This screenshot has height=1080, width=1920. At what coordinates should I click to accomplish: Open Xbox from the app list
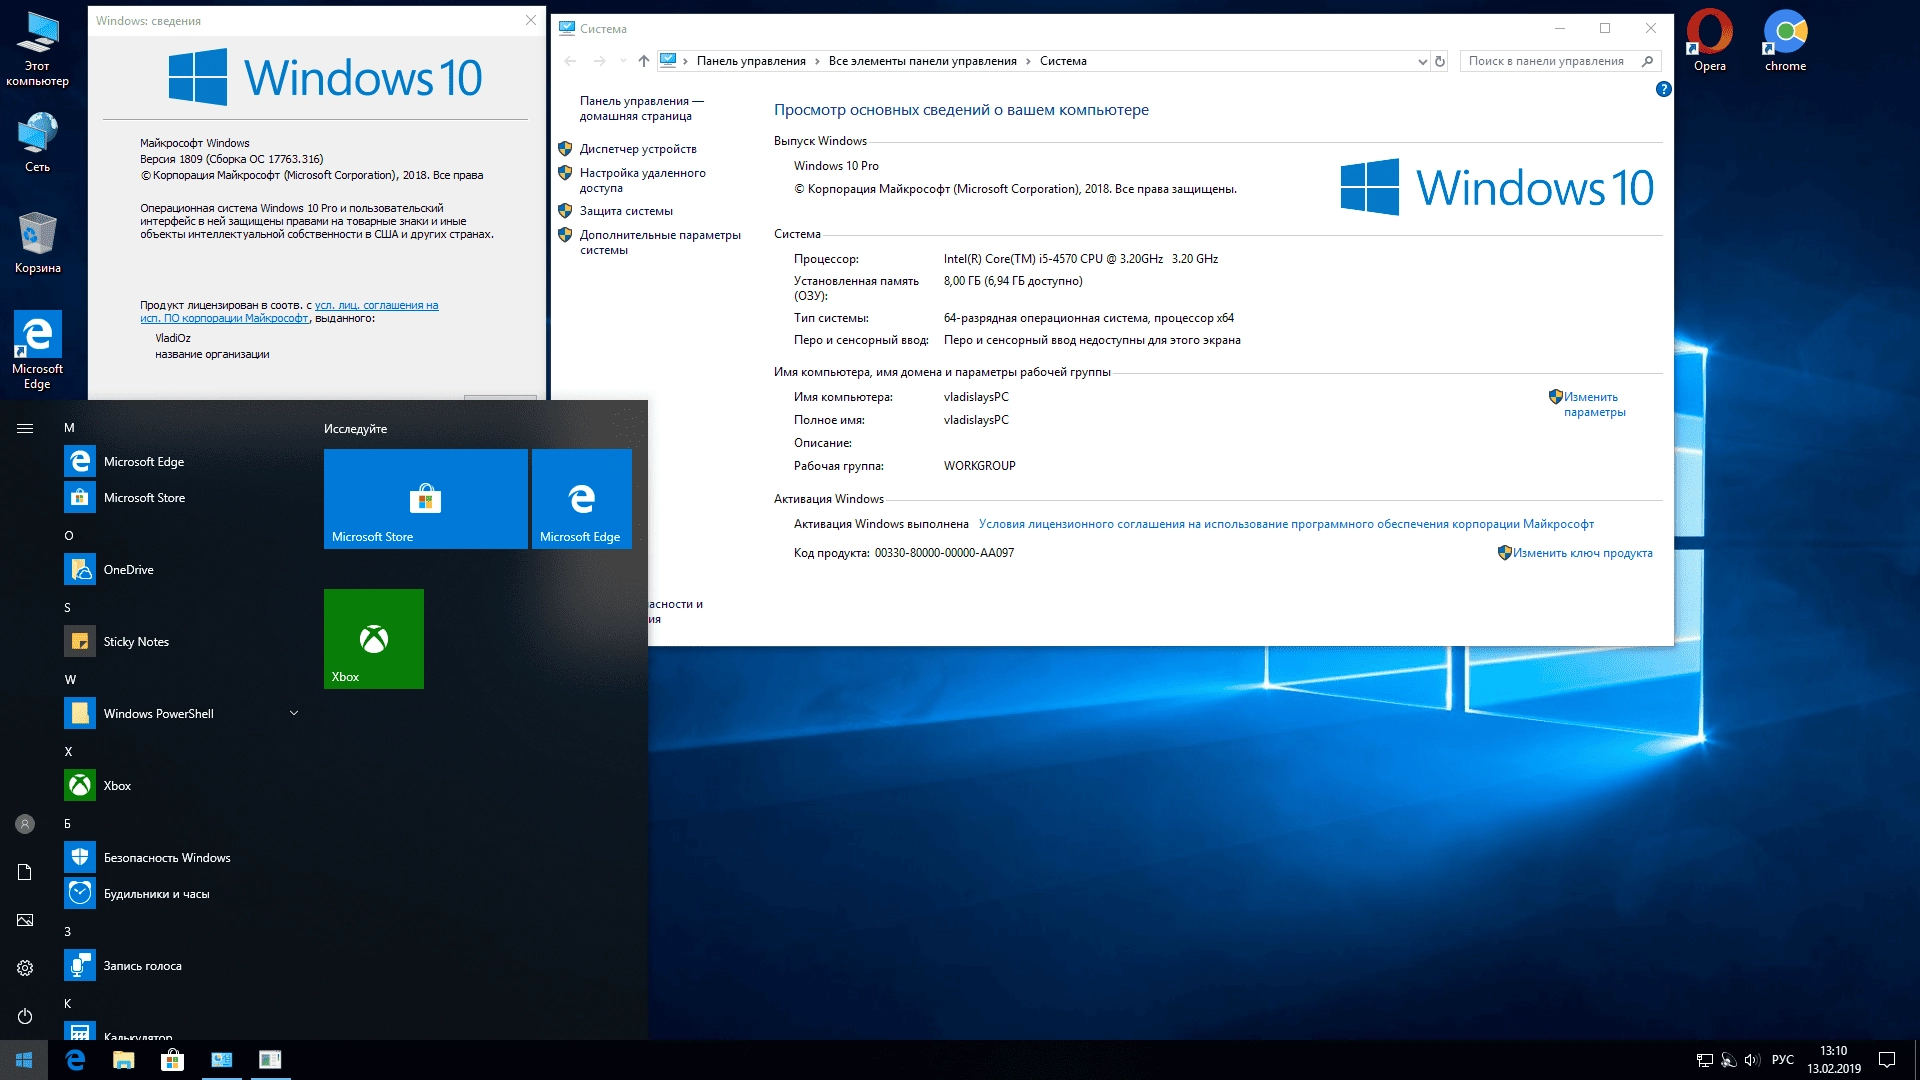coord(182,785)
